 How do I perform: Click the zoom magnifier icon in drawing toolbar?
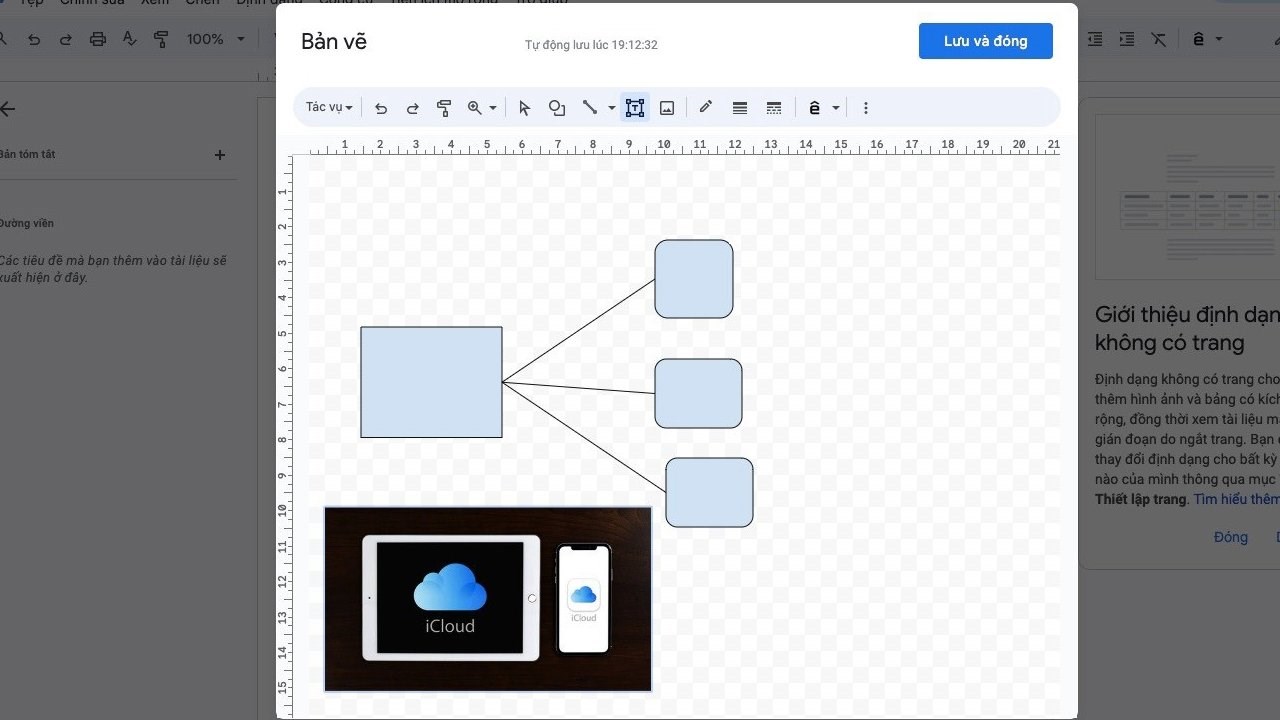tap(475, 108)
